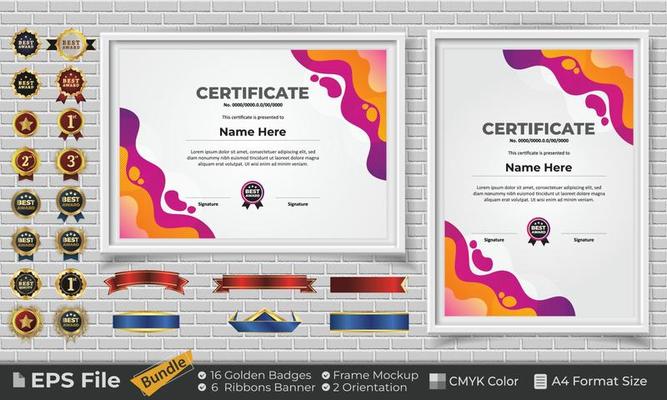Click the check icon for 6 Ribbons Banner
The height and width of the screenshot is (400, 667).
click(202, 387)
